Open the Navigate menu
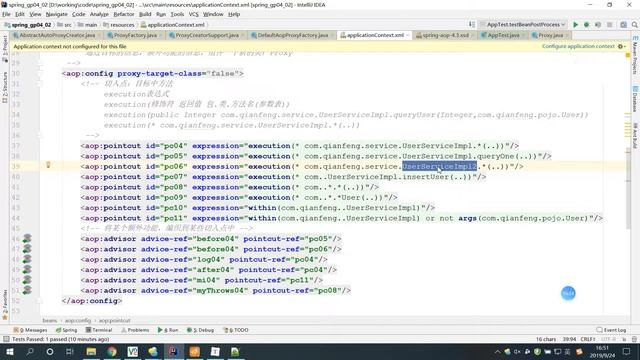Viewport: 640px width, 360px height. pyautogui.click(x=56, y=14)
